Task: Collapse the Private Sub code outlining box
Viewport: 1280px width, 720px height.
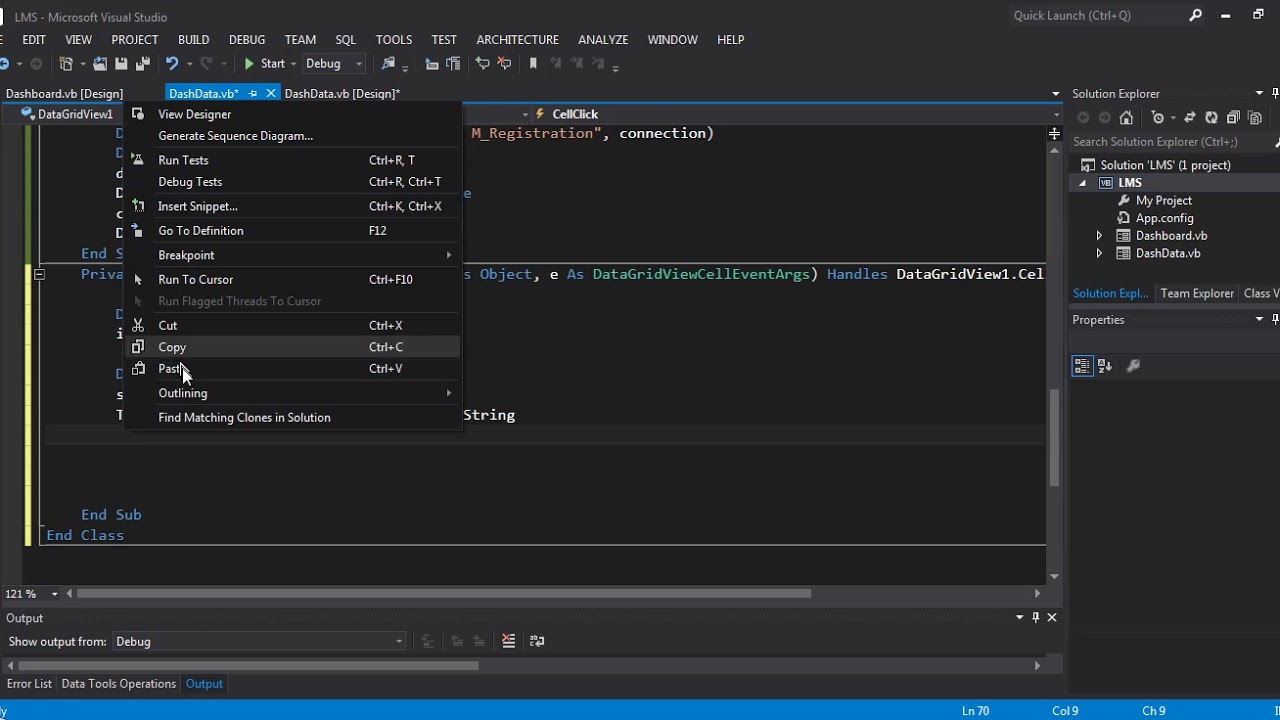Action: pos(40,274)
